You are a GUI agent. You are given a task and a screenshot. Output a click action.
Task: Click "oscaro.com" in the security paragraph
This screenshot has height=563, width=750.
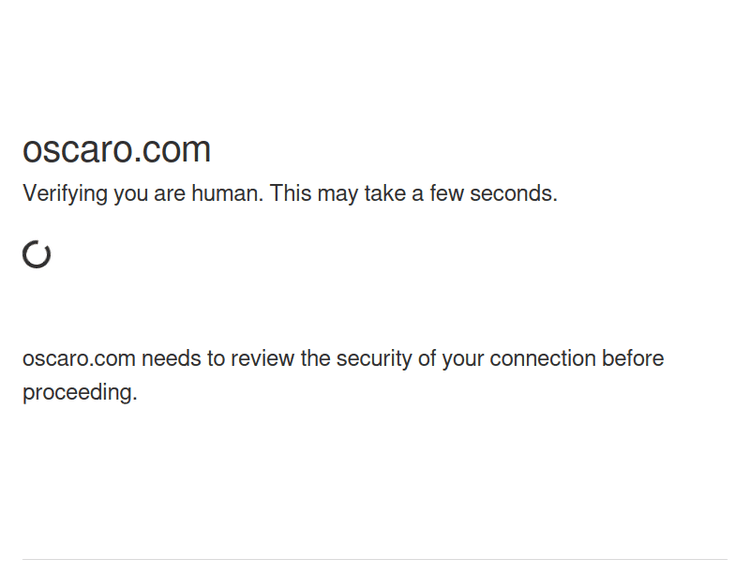(78, 359)
